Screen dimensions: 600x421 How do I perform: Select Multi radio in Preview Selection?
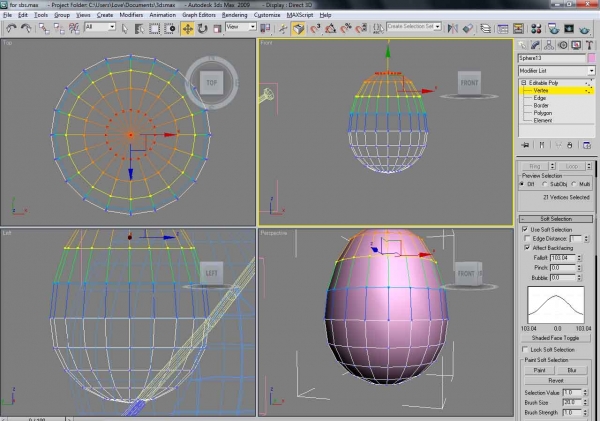click(573, 184)
